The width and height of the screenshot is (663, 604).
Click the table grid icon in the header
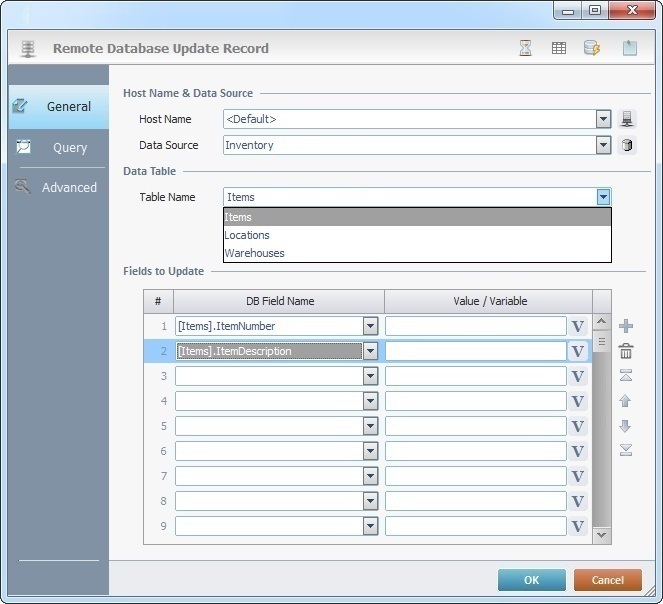coord(559,48)
